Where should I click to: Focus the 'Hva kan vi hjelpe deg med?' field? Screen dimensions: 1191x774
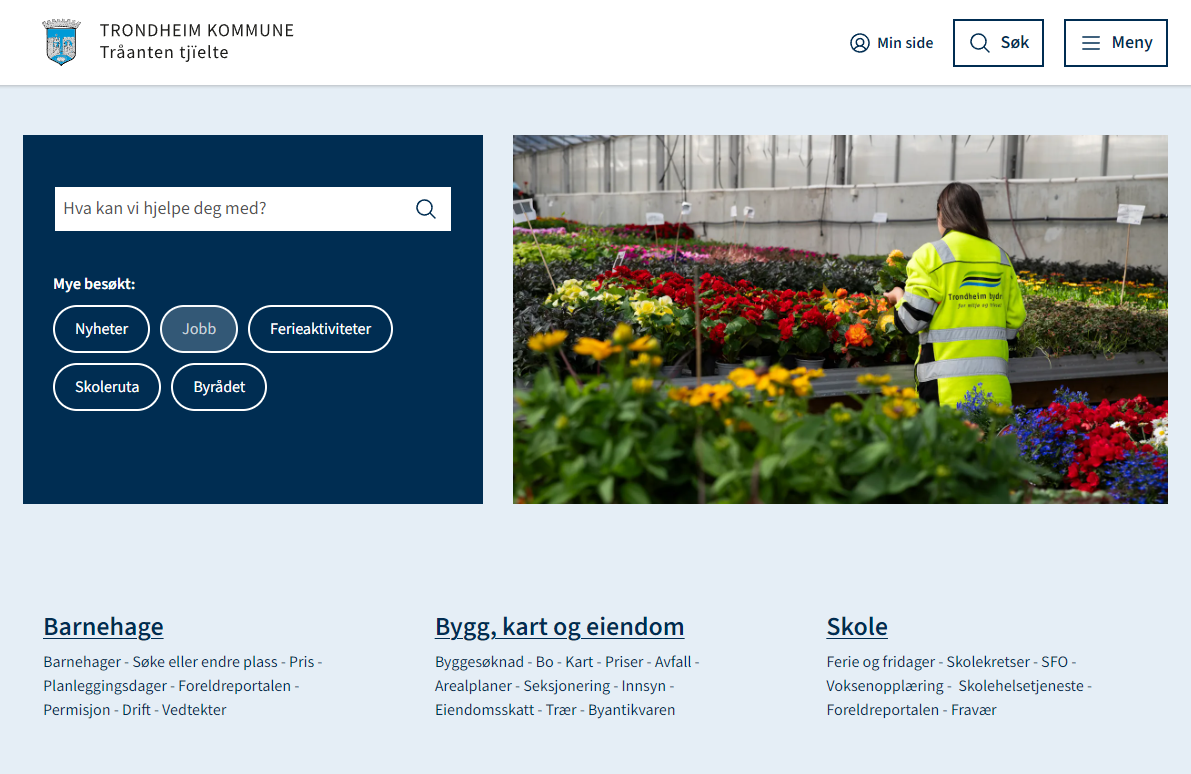pyautogui.click(x=253, y=209)
